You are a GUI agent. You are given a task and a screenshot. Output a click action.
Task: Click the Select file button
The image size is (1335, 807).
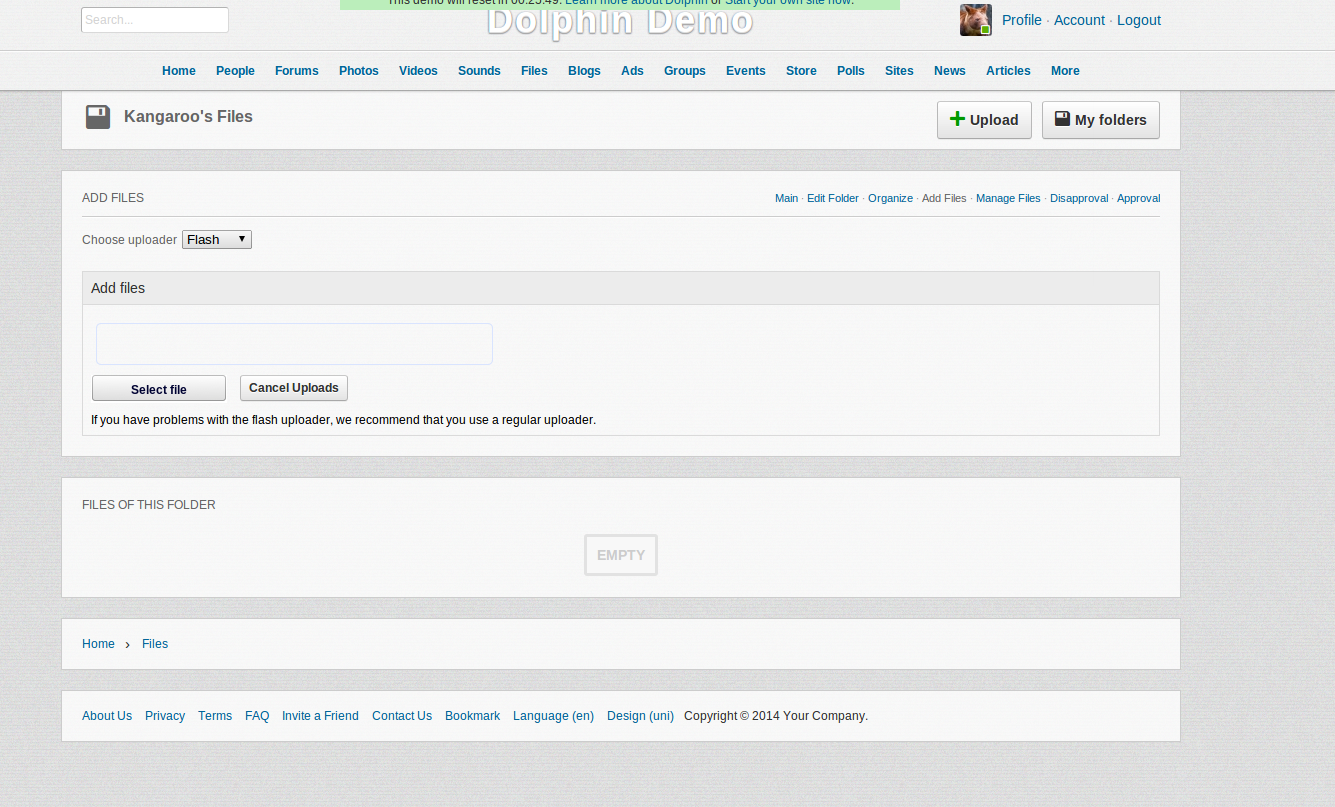(159, 389)
